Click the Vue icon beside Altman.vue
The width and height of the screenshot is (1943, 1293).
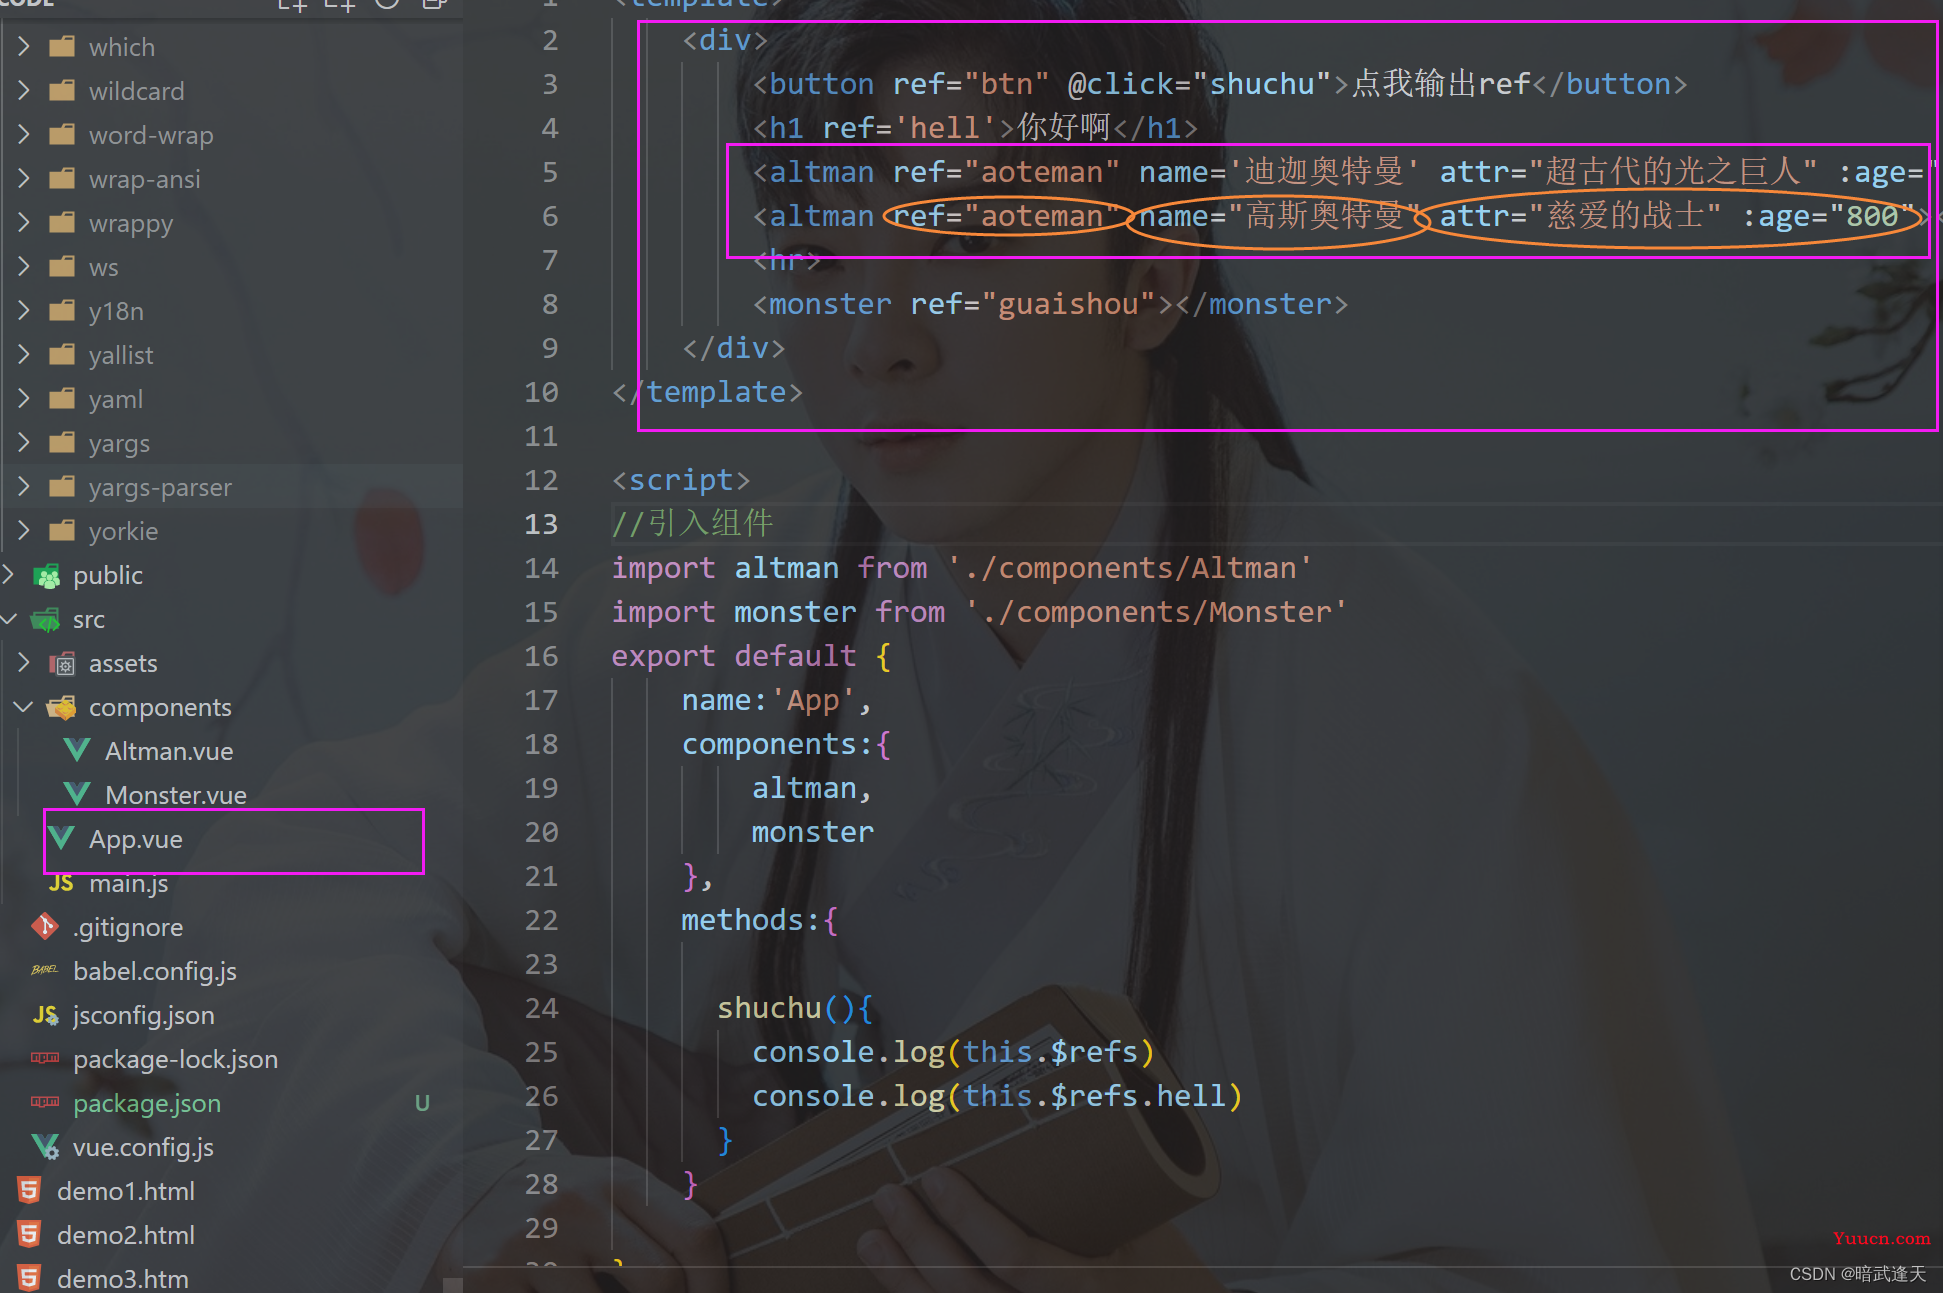point(77,750)
